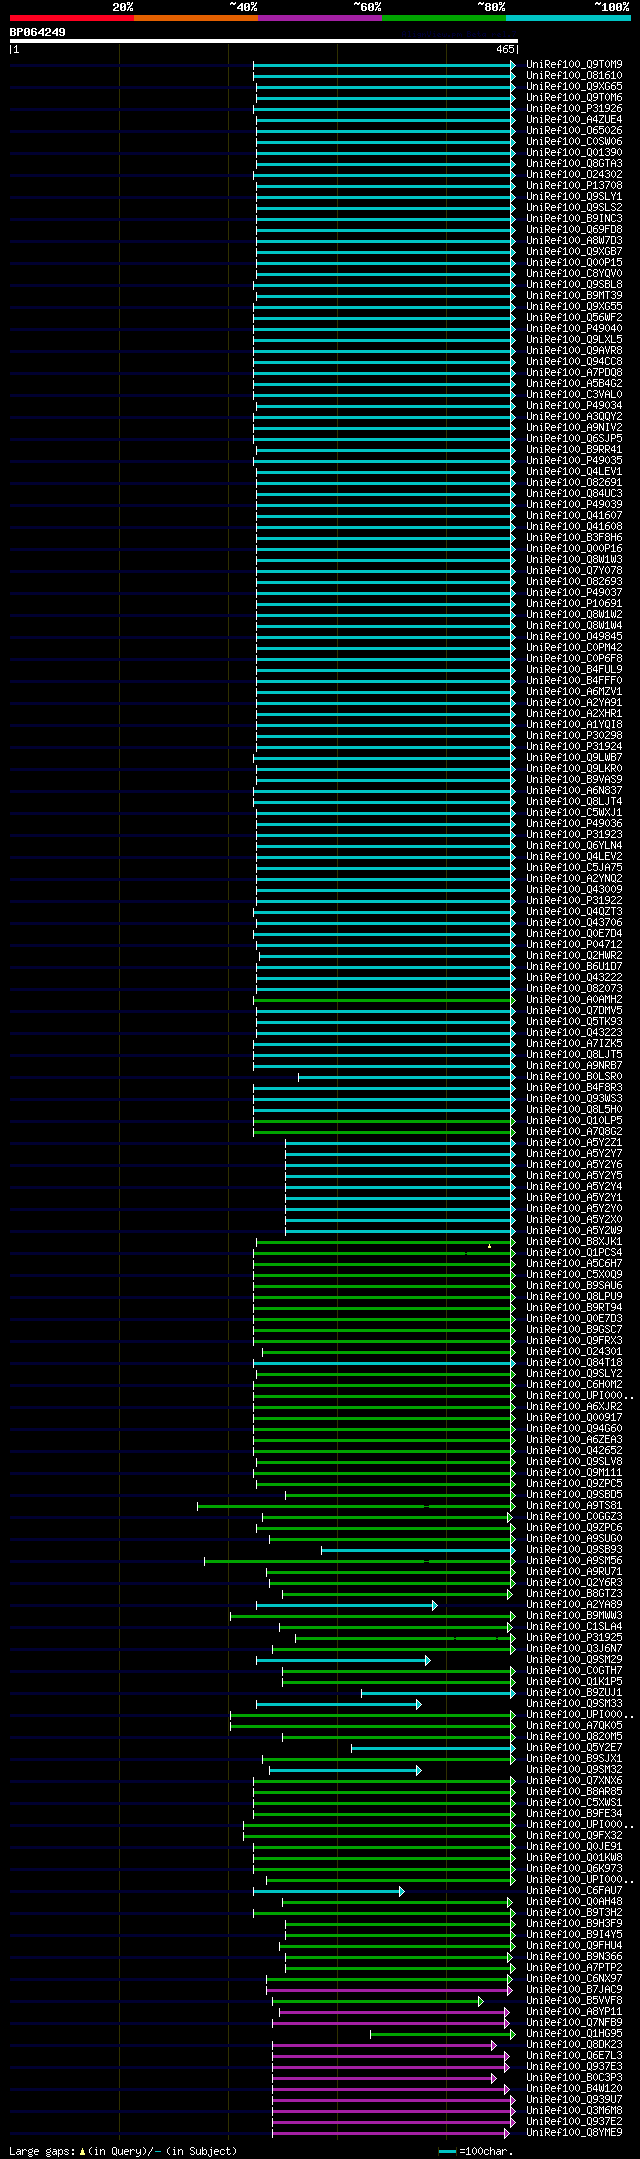This screenshot has width=640, height=2159.
Task: Select the label UniRef100_A9NIV2
Action: coord(574,427)
